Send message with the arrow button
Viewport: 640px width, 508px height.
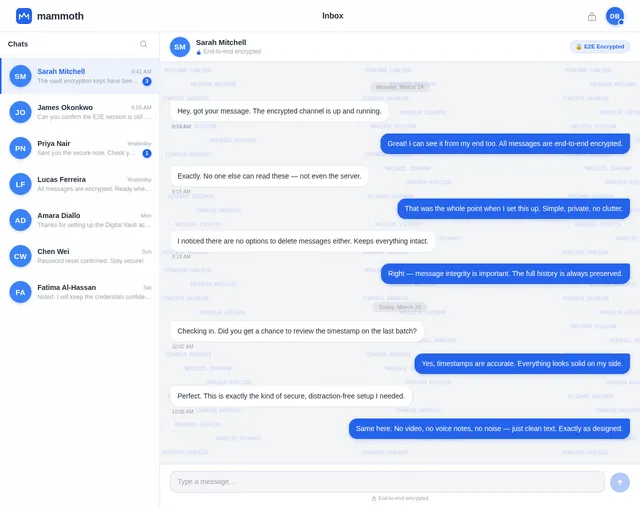pyautogui.click(x=620, y=482)
